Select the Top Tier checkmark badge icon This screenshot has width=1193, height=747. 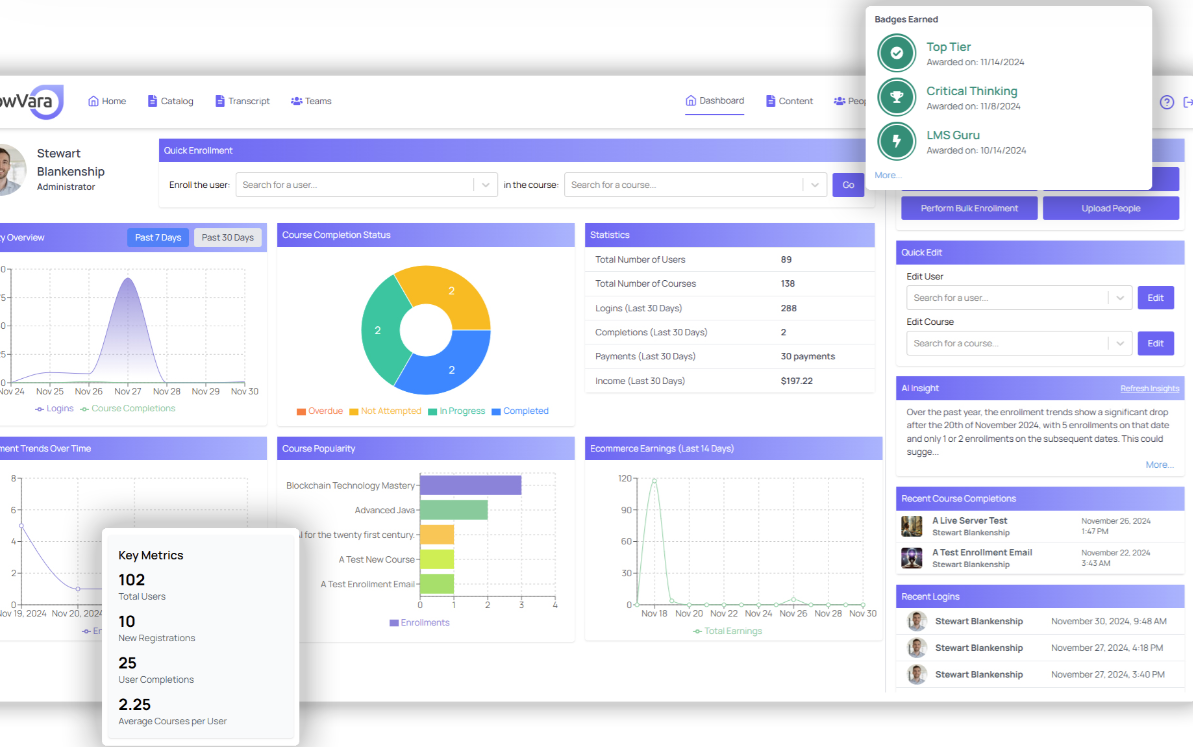(896, 52)
